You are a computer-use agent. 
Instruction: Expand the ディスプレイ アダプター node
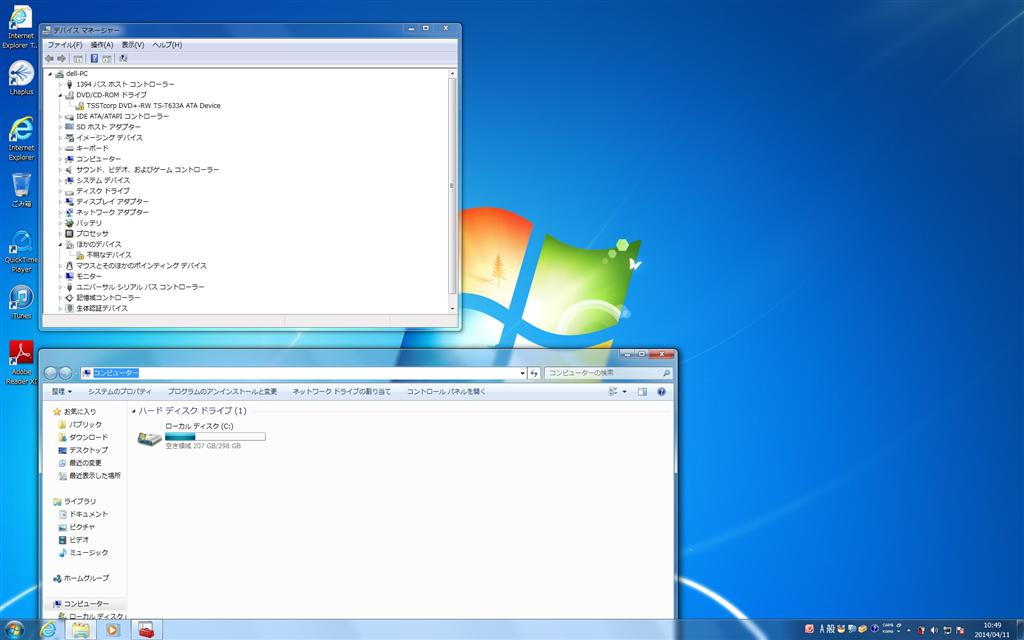click(x=60, y=202)
